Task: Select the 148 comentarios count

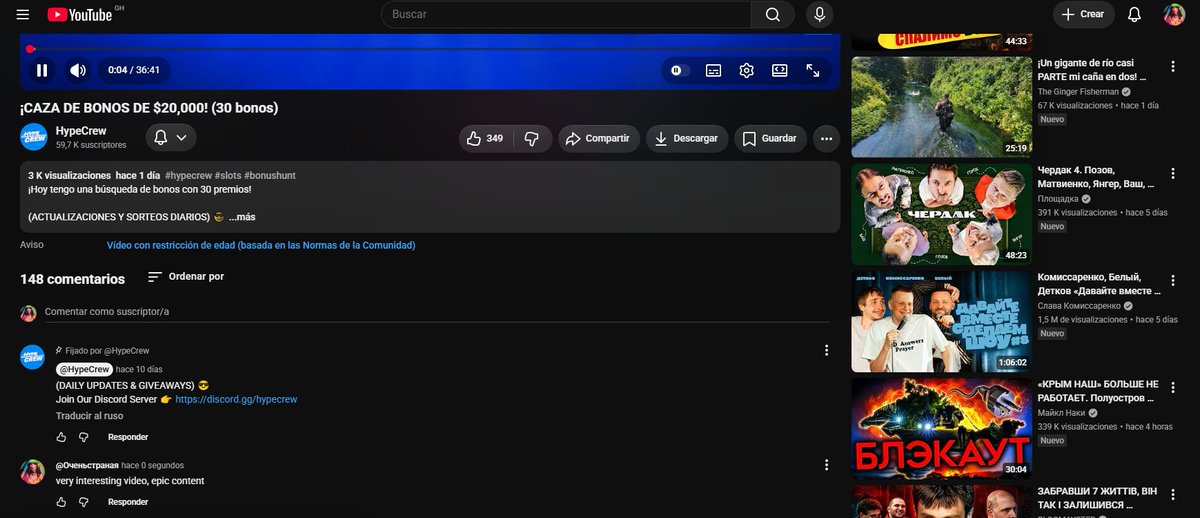Action: tap(72, 279)
